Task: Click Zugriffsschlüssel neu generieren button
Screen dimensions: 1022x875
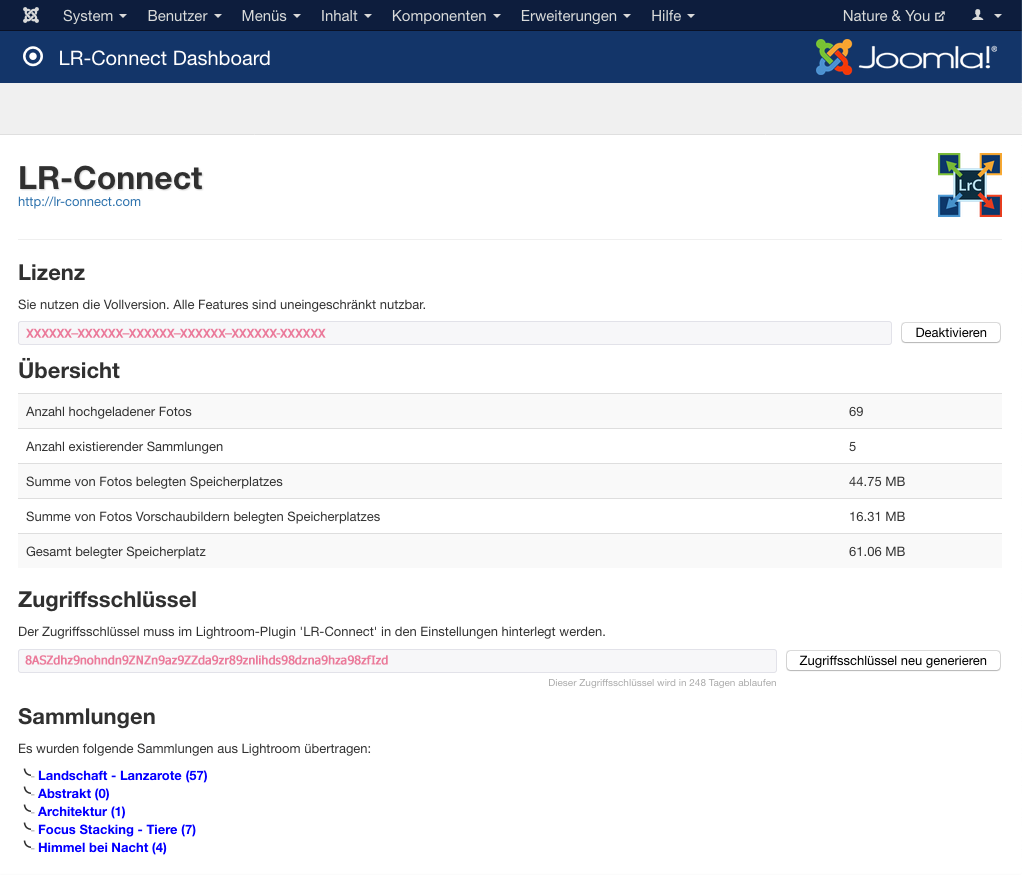Action: [893, 661]
